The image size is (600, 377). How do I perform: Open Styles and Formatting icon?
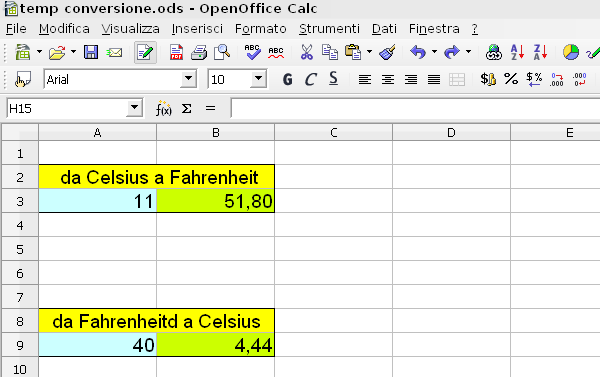[x=23, y=80]
